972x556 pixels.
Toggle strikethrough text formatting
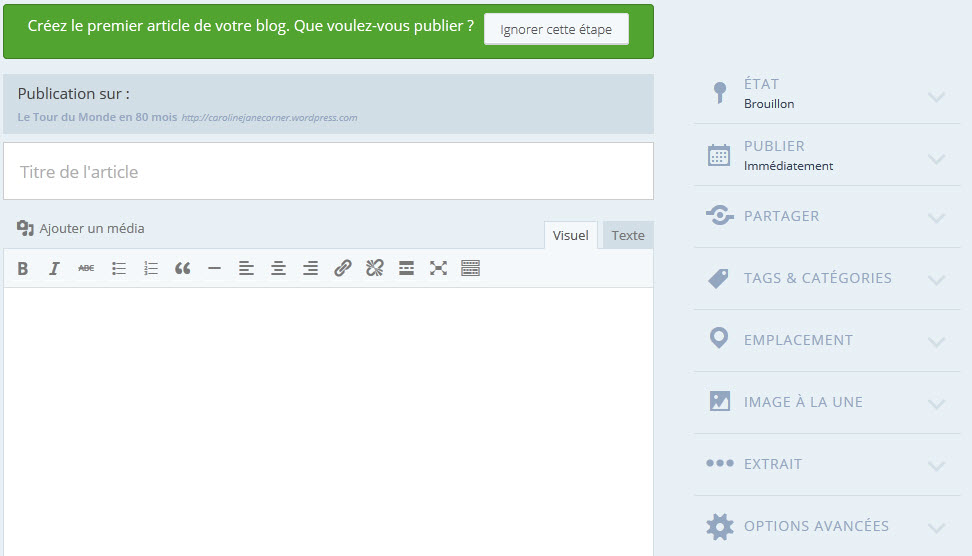(x=87, y=268)
